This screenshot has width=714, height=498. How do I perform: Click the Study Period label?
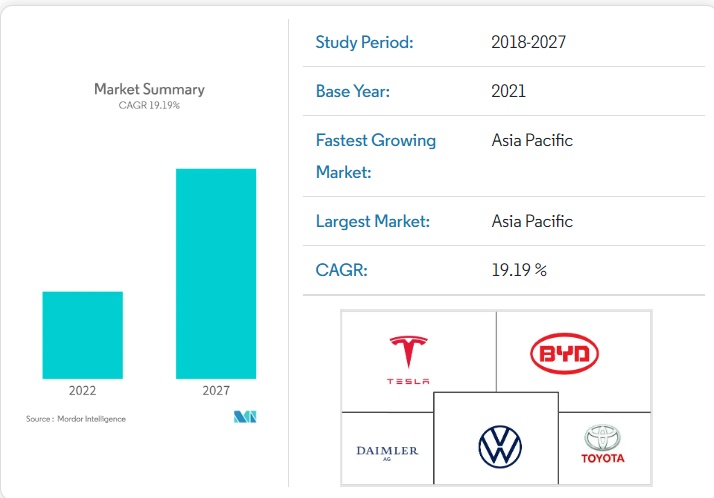coord(364,42)
